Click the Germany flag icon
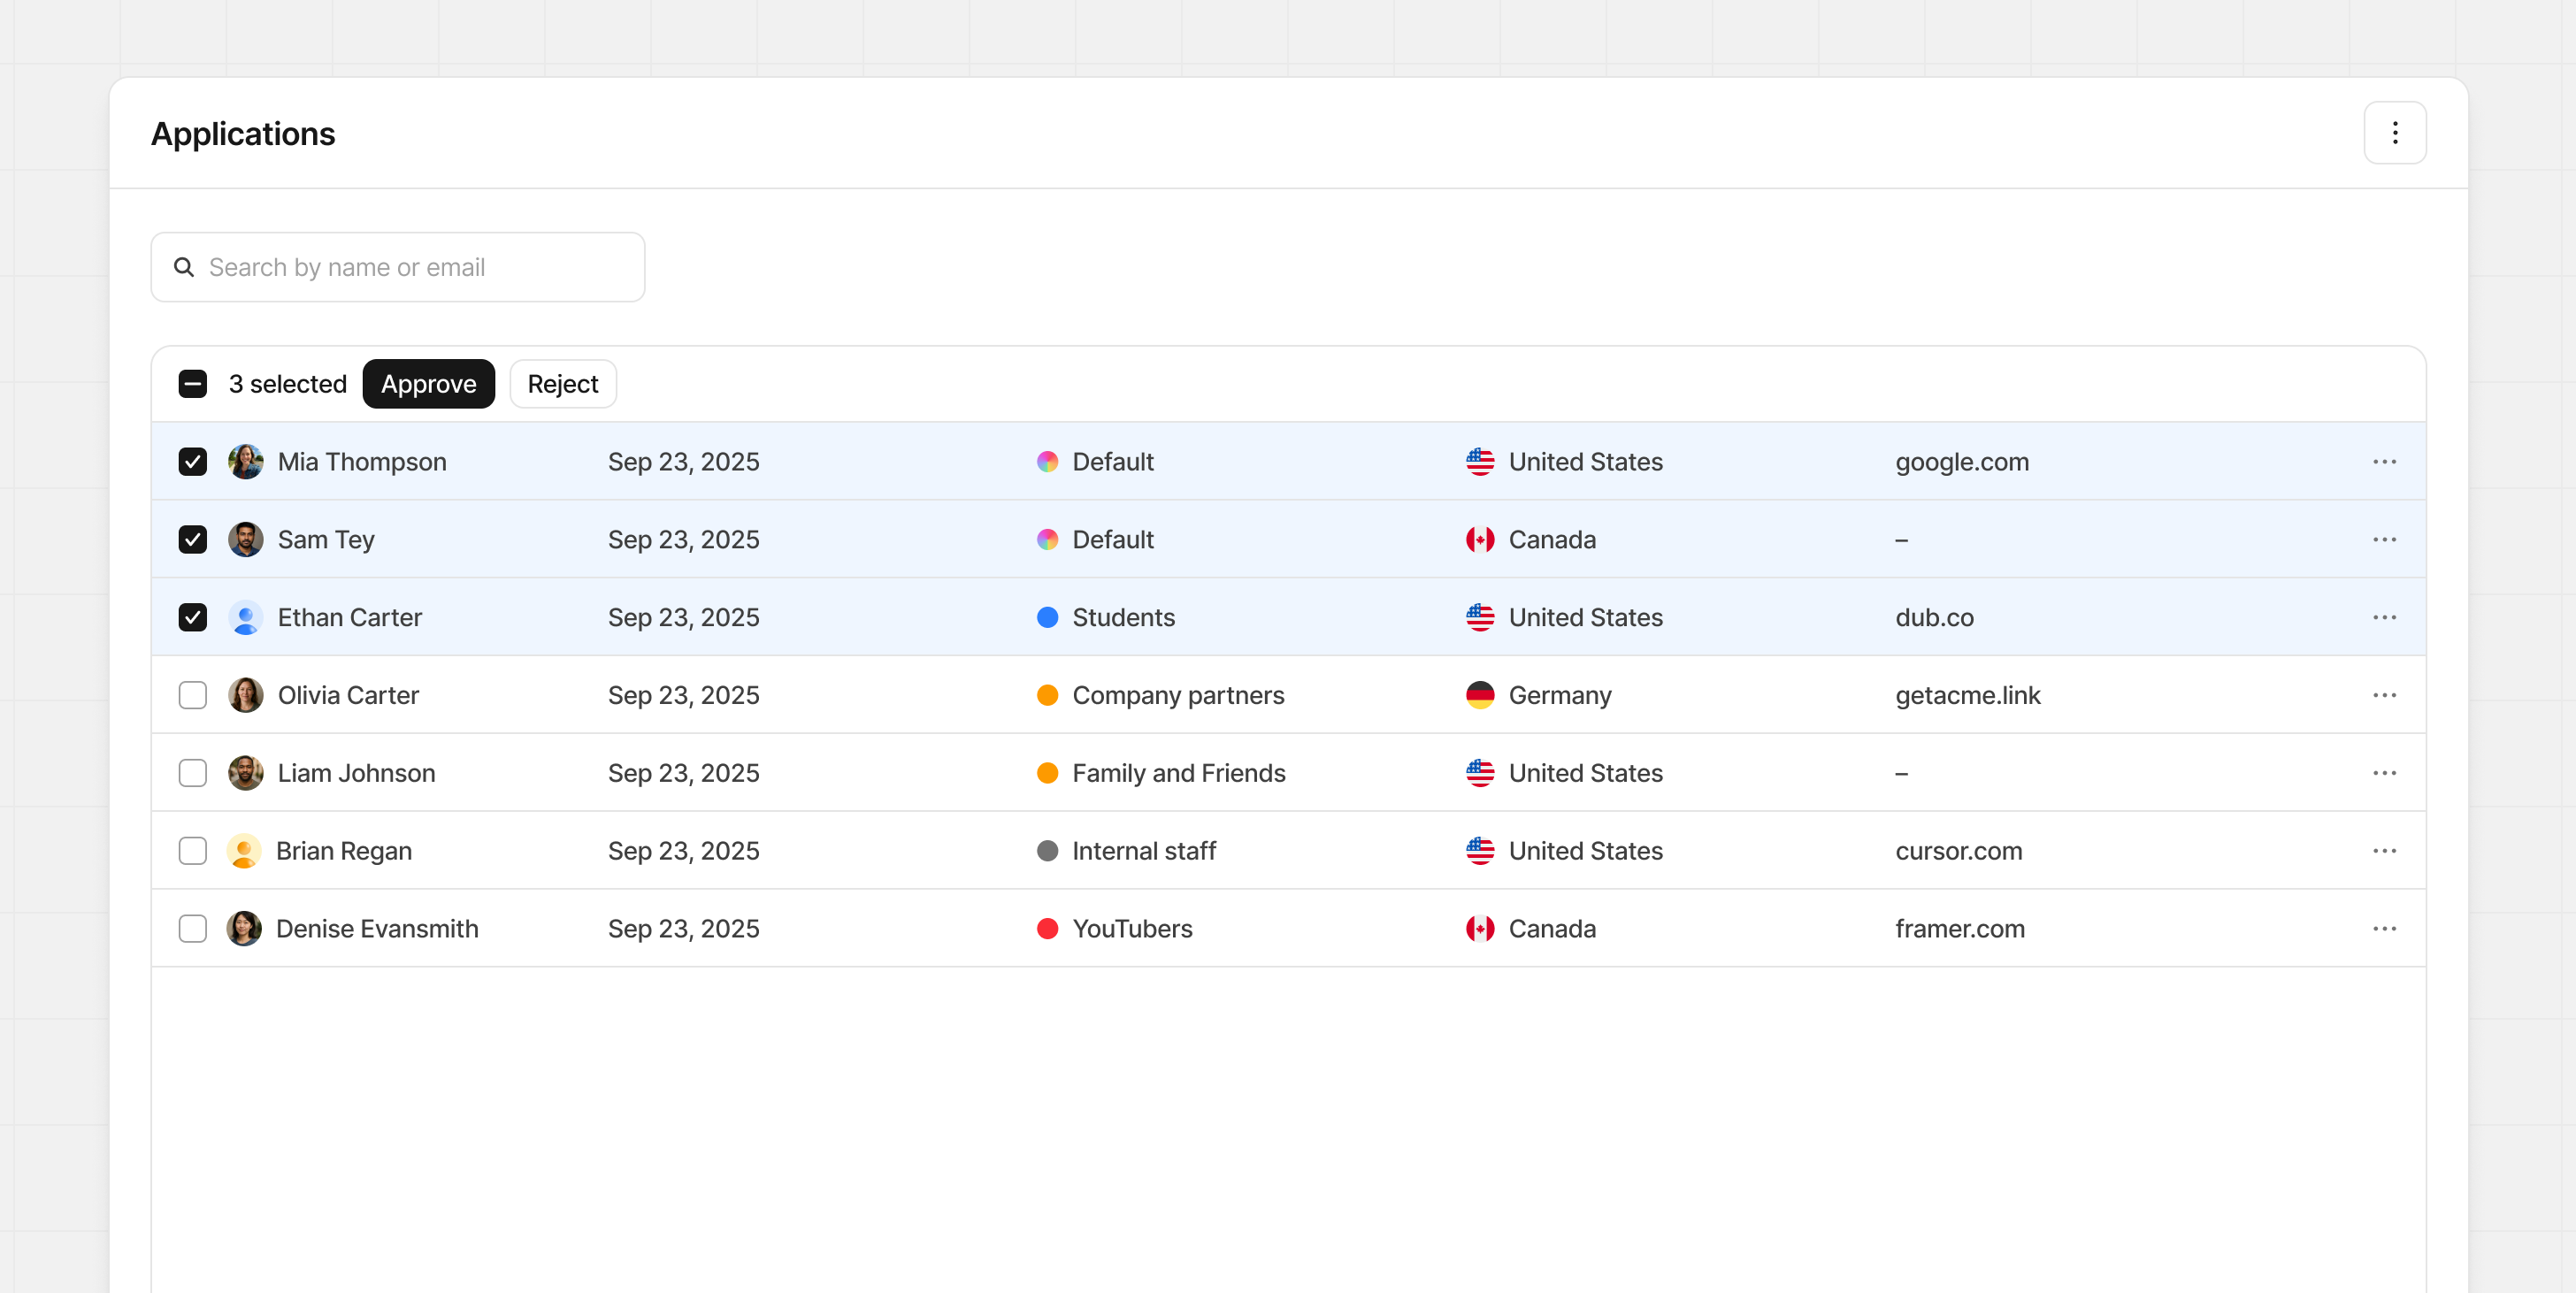Viewport: 2576px width, 1293px height. (x=1479, y=695)
